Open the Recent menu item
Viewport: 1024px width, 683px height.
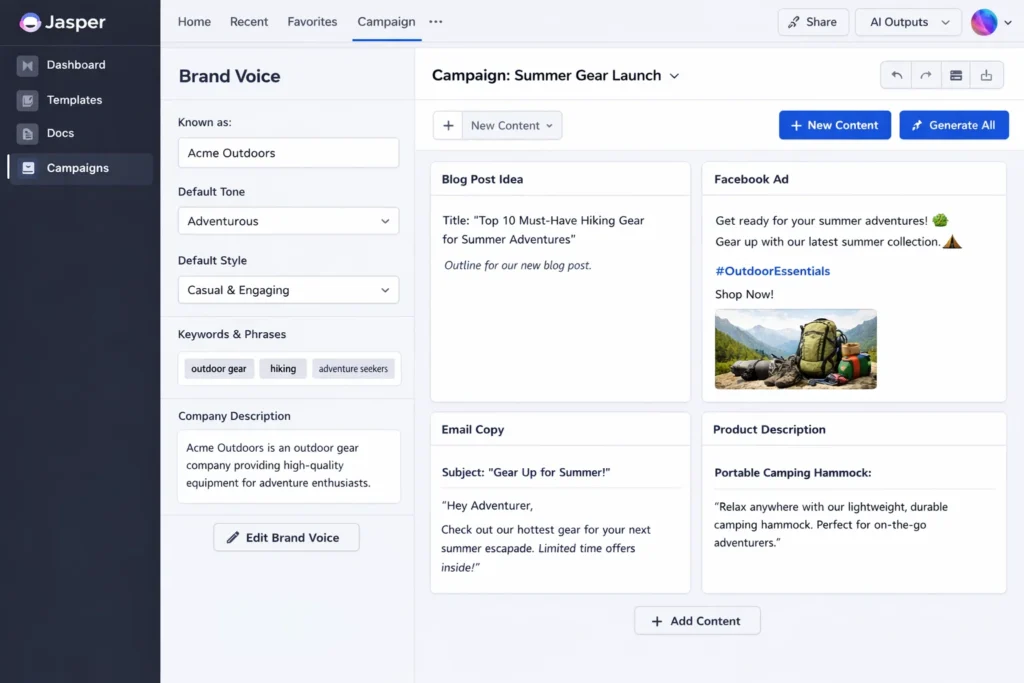click(249, 21)
